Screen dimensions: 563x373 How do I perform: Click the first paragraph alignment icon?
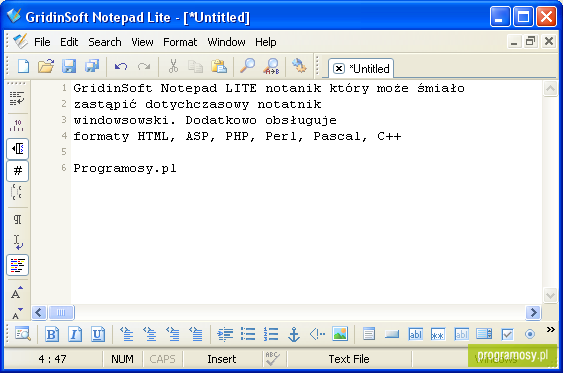click(126, 334)
